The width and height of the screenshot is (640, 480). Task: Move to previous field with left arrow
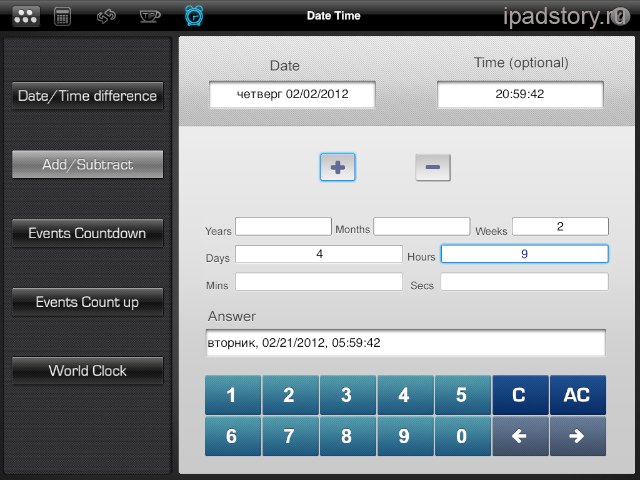tap(521, 436)
